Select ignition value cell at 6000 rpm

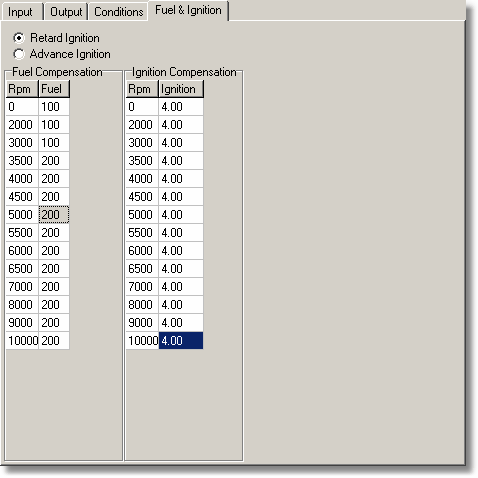tap(181, 250)
